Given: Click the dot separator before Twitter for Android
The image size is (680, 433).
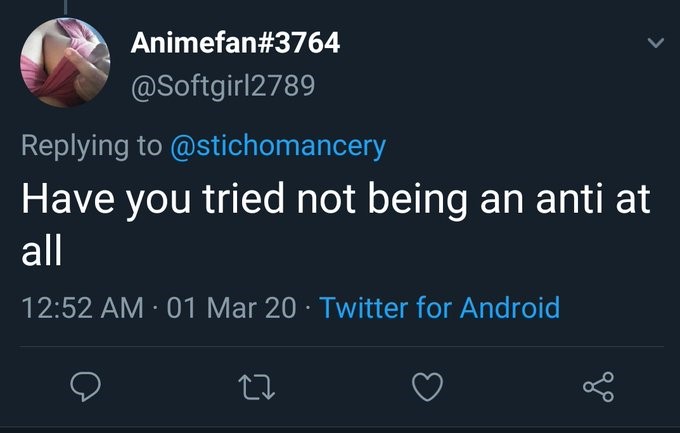Looking at the screenshot, I should [307, 306].
